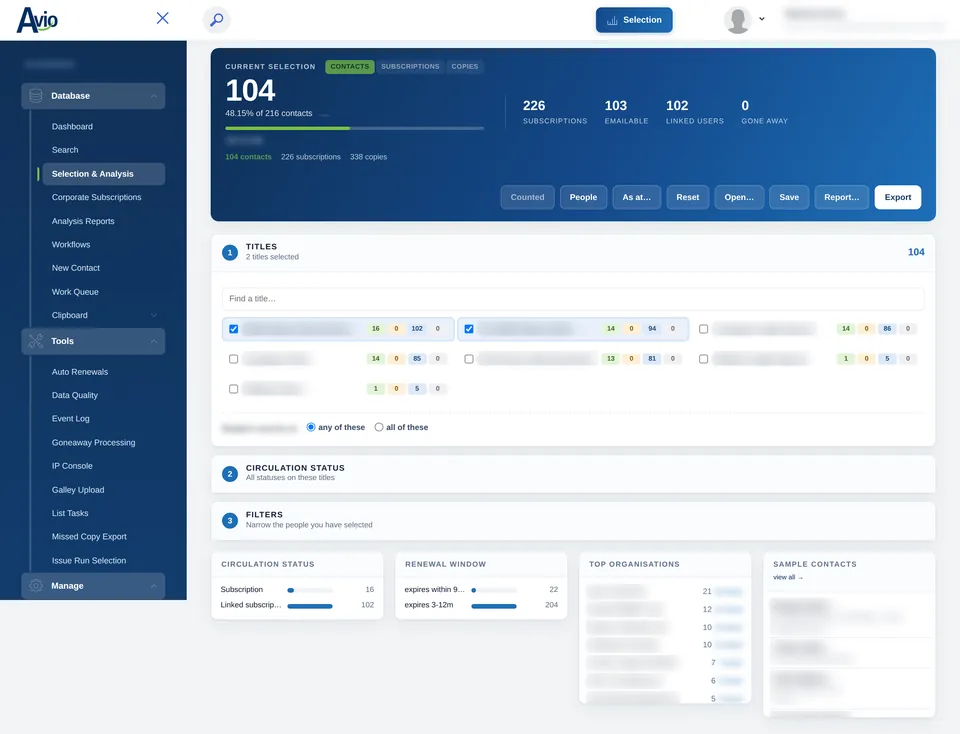Select the 'any of these' radio

point(311,427)
